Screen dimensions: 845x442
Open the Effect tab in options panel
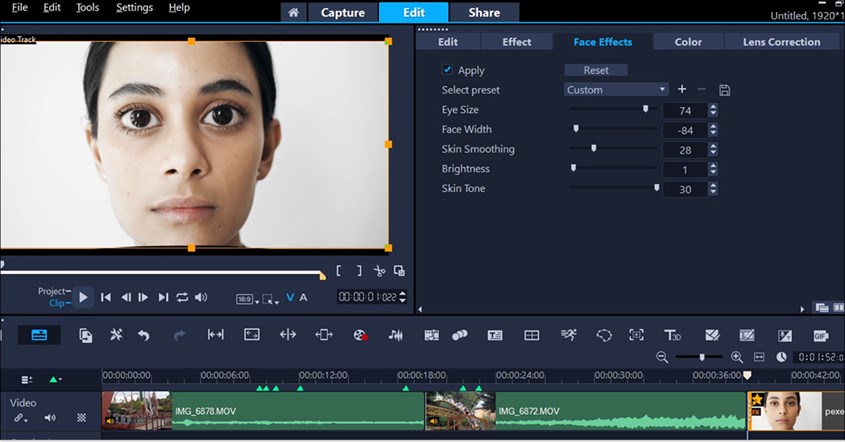pos(517,42)
